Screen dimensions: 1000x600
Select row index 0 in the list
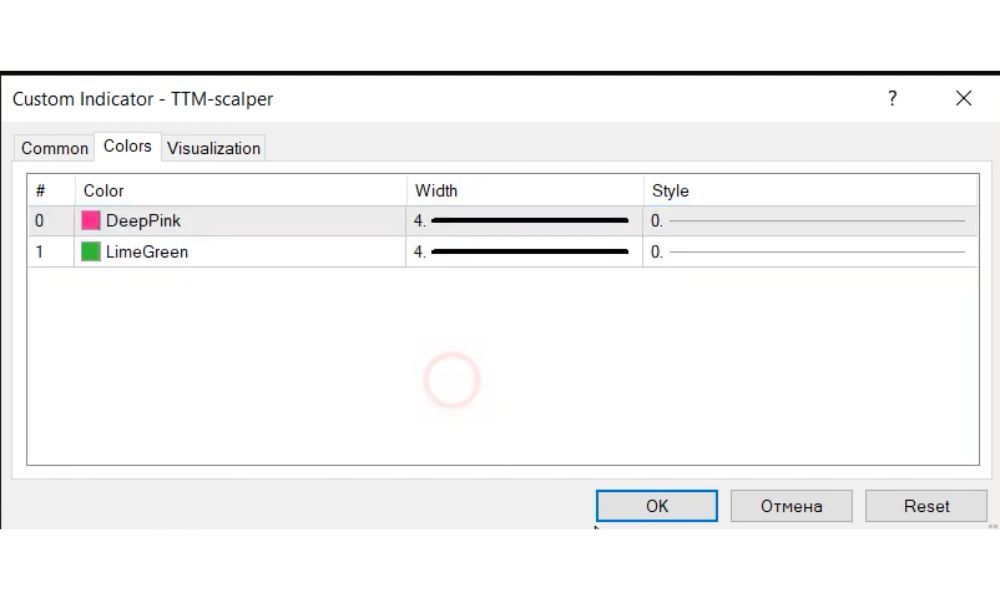coord(40,221)
